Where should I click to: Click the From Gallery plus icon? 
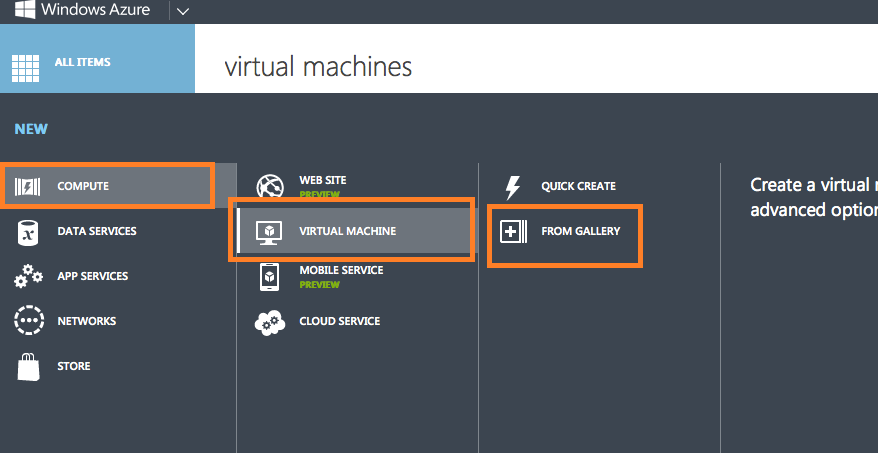point(513,232)
